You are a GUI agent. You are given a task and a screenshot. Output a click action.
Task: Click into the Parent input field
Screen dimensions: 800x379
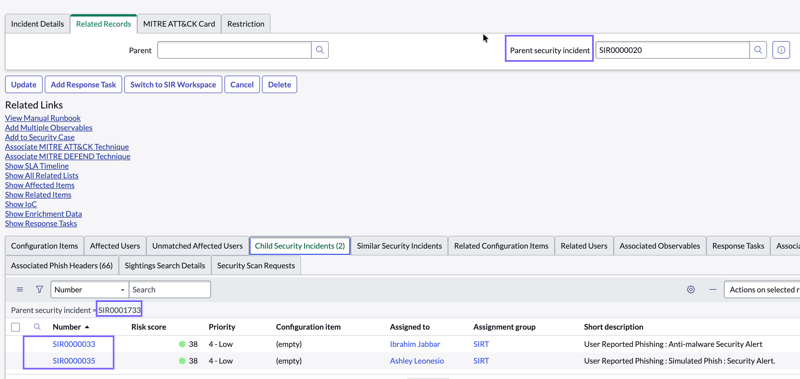pyautogui.click(x=234, y=50)
